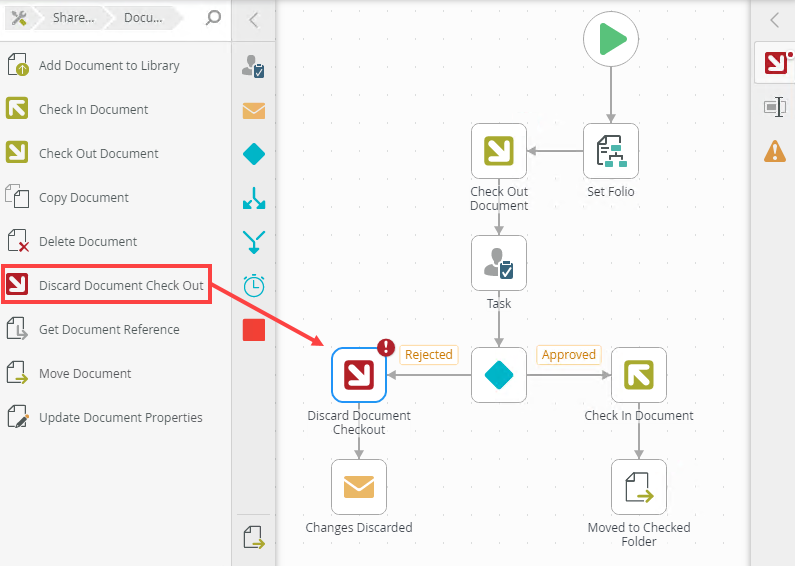The width and height of the screenshot is (795, 566).
Task: Select Update Document Properties toolbox icon
Action: tap(18, 416)
